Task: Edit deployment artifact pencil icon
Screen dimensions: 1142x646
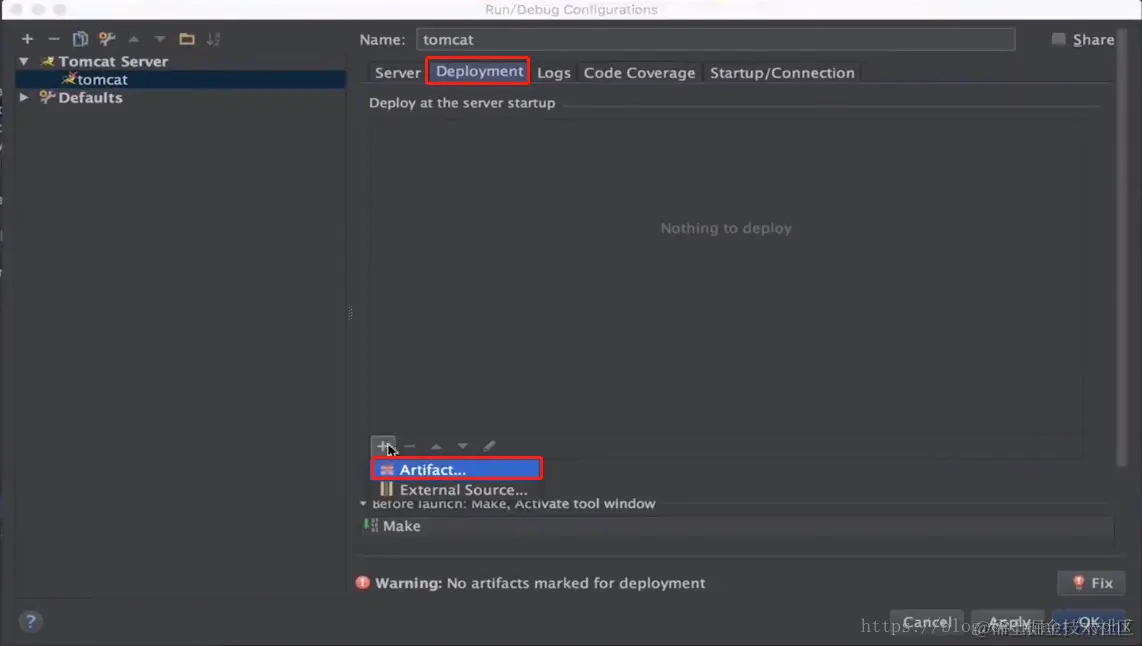Action: tap(489, 446)
